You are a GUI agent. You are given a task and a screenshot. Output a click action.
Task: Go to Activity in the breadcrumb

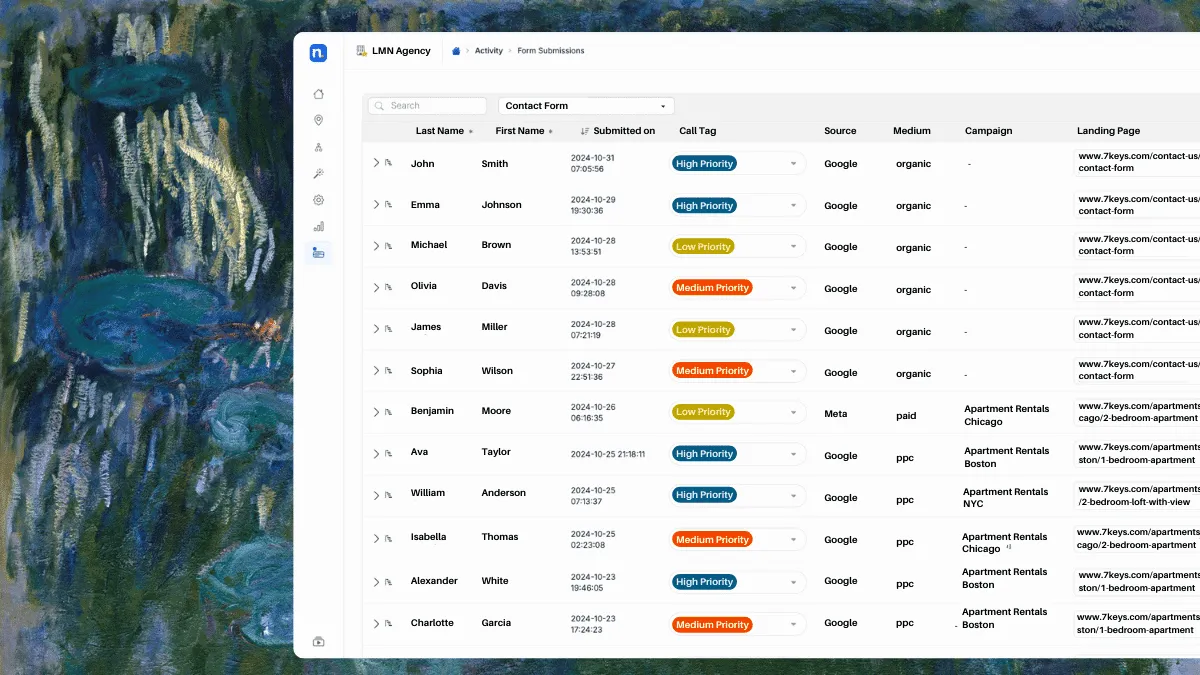pyautogui.click(x=489, y=51)
